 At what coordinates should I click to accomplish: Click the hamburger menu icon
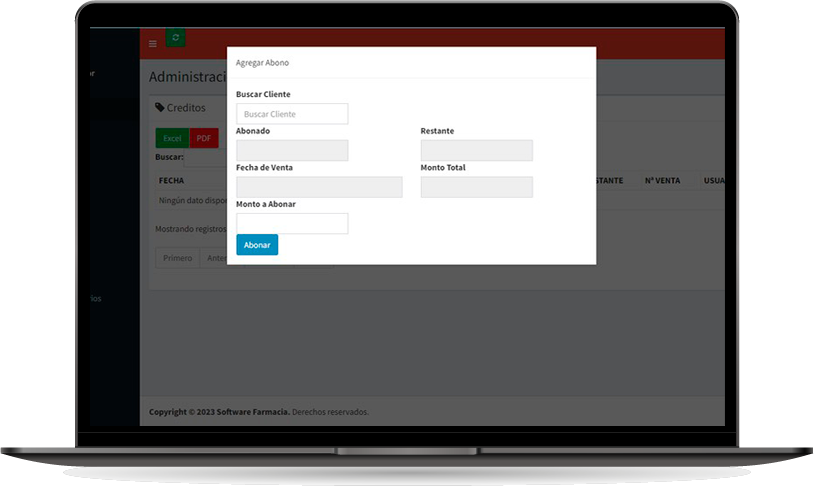(x=153, y=44)
